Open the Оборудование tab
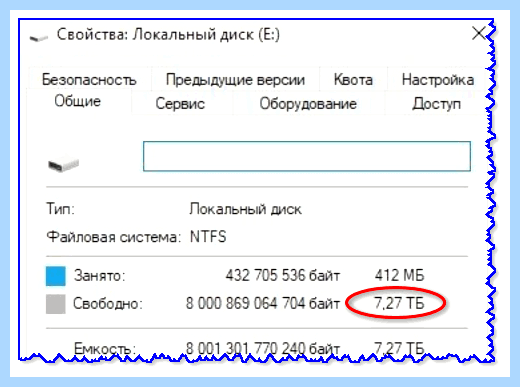 point(308,104)
